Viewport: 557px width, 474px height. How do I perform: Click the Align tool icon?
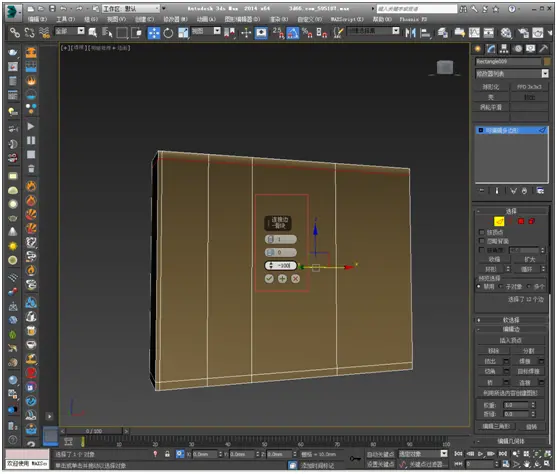coord(425,33)
